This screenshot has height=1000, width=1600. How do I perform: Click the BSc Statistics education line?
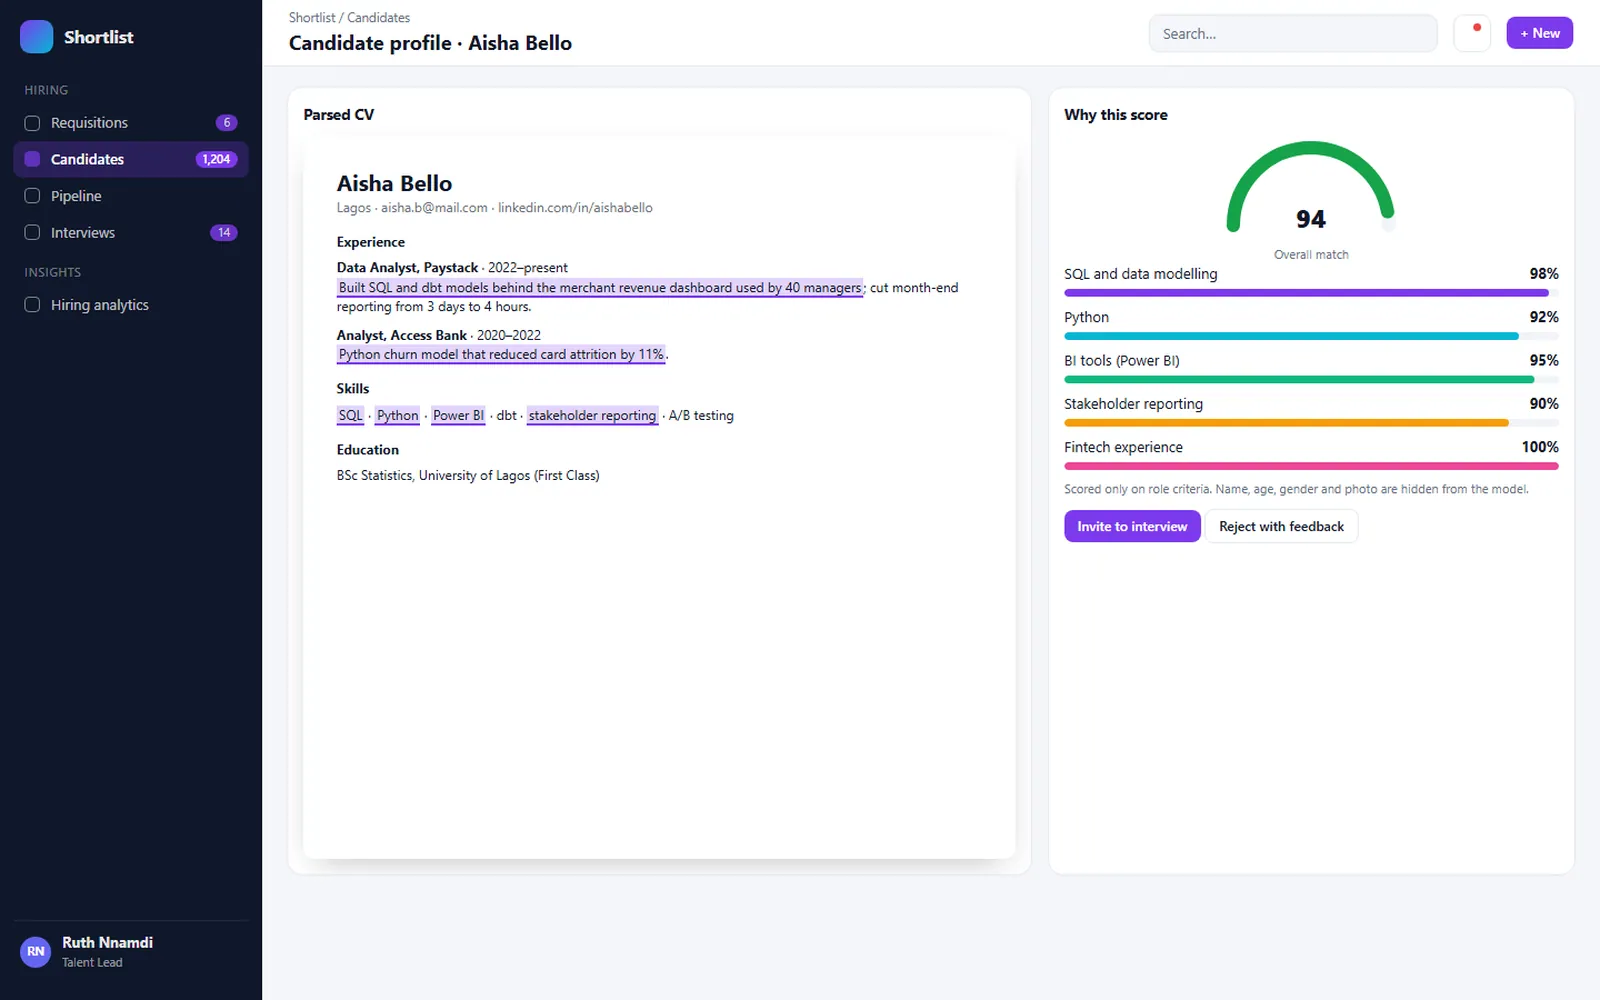pos(468,476)
